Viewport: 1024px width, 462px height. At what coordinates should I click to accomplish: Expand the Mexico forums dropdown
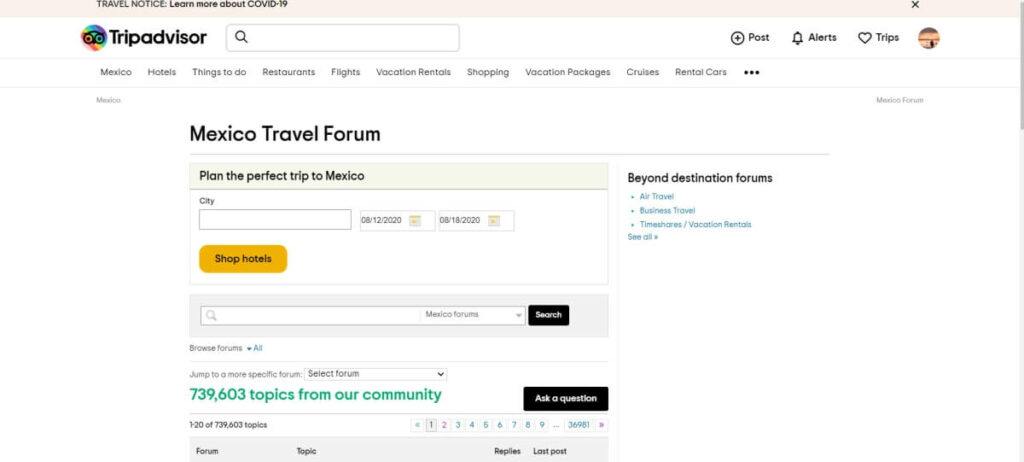[473, 315]
